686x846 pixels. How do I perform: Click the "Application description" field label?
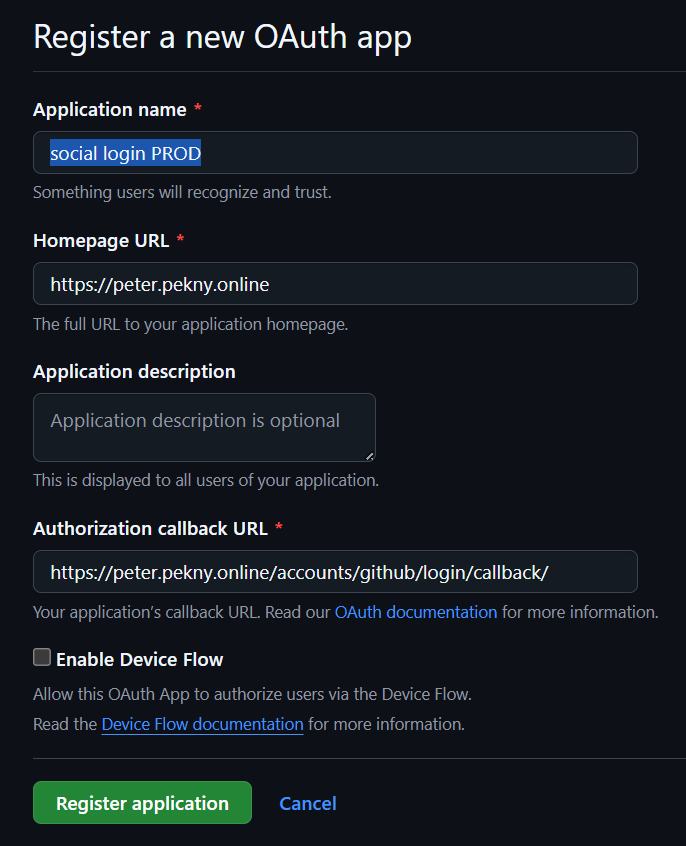pos(134,372)
